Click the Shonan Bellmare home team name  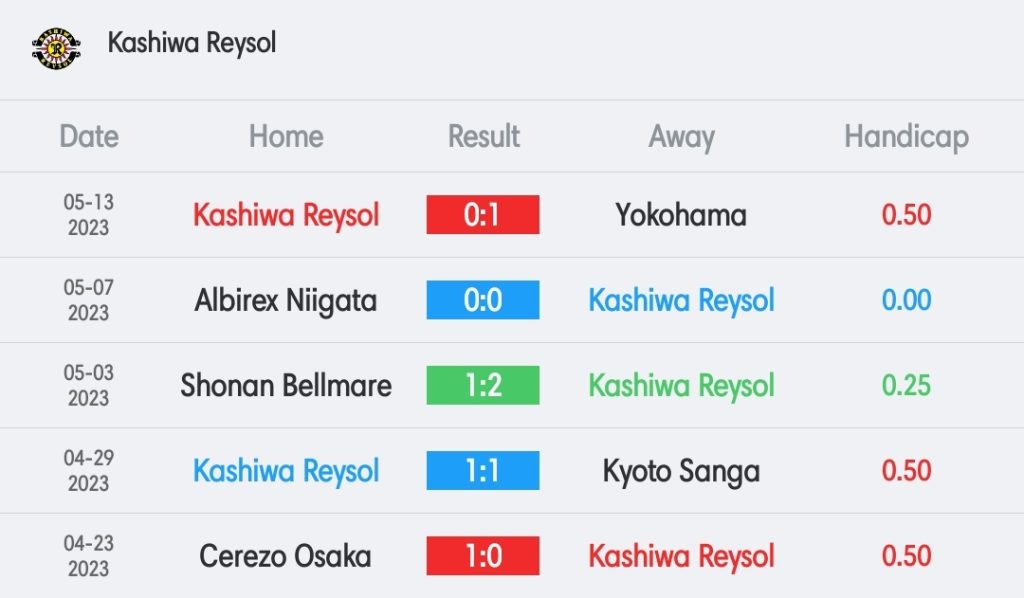286,385
